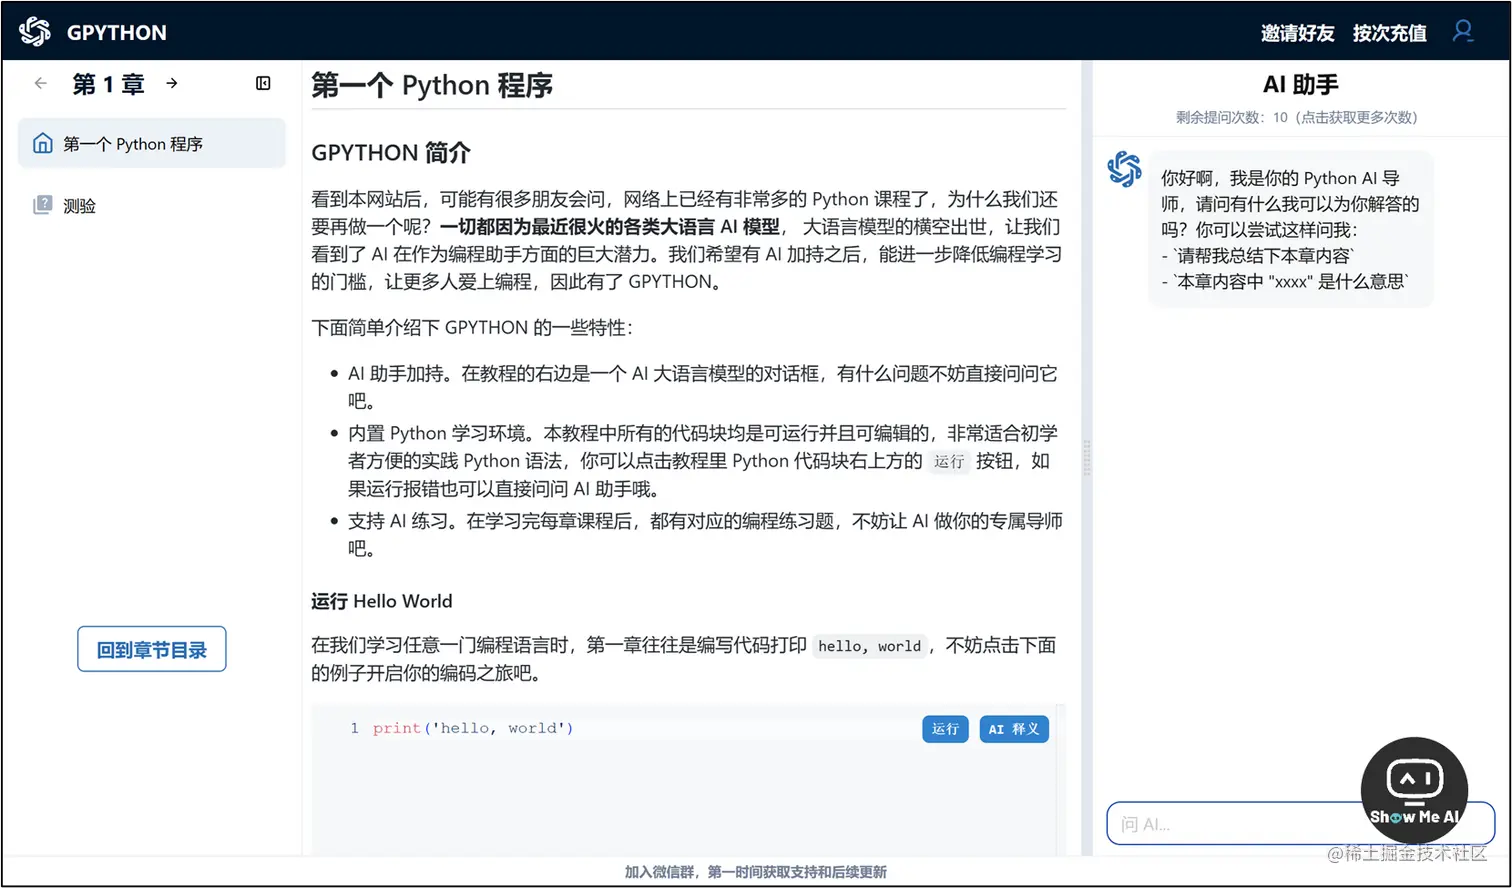Open the user profile icon
This screenshot has width=1512, height=888.
tap(1463, 32)
